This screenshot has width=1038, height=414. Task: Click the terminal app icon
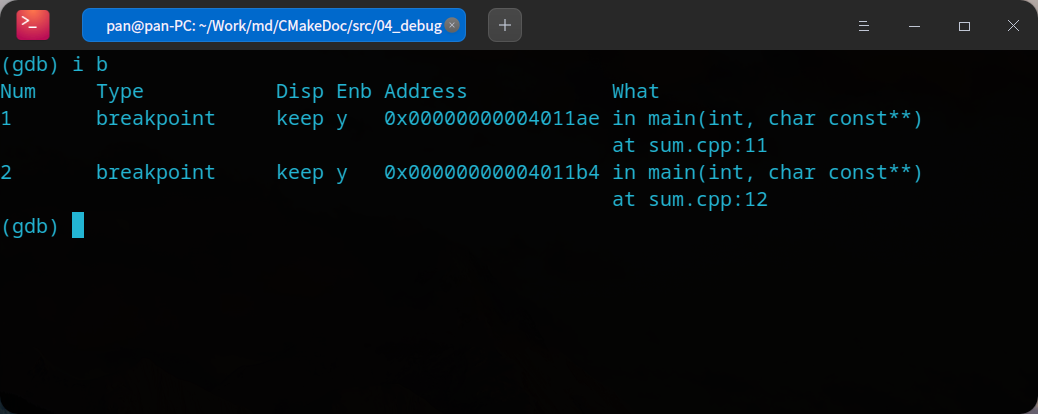(x=32, y=25)
